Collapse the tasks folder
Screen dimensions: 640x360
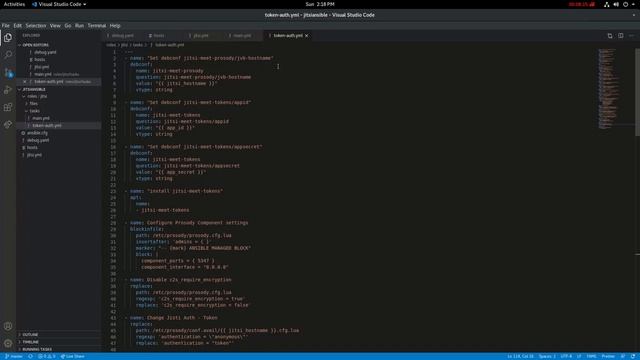[x=59, y=111]
